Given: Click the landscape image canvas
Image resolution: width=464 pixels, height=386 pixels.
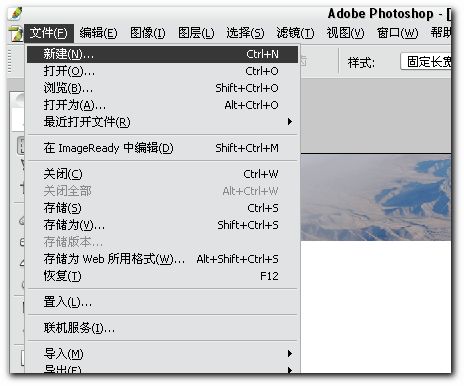Looking at the screenshot, I should (376, 197).
